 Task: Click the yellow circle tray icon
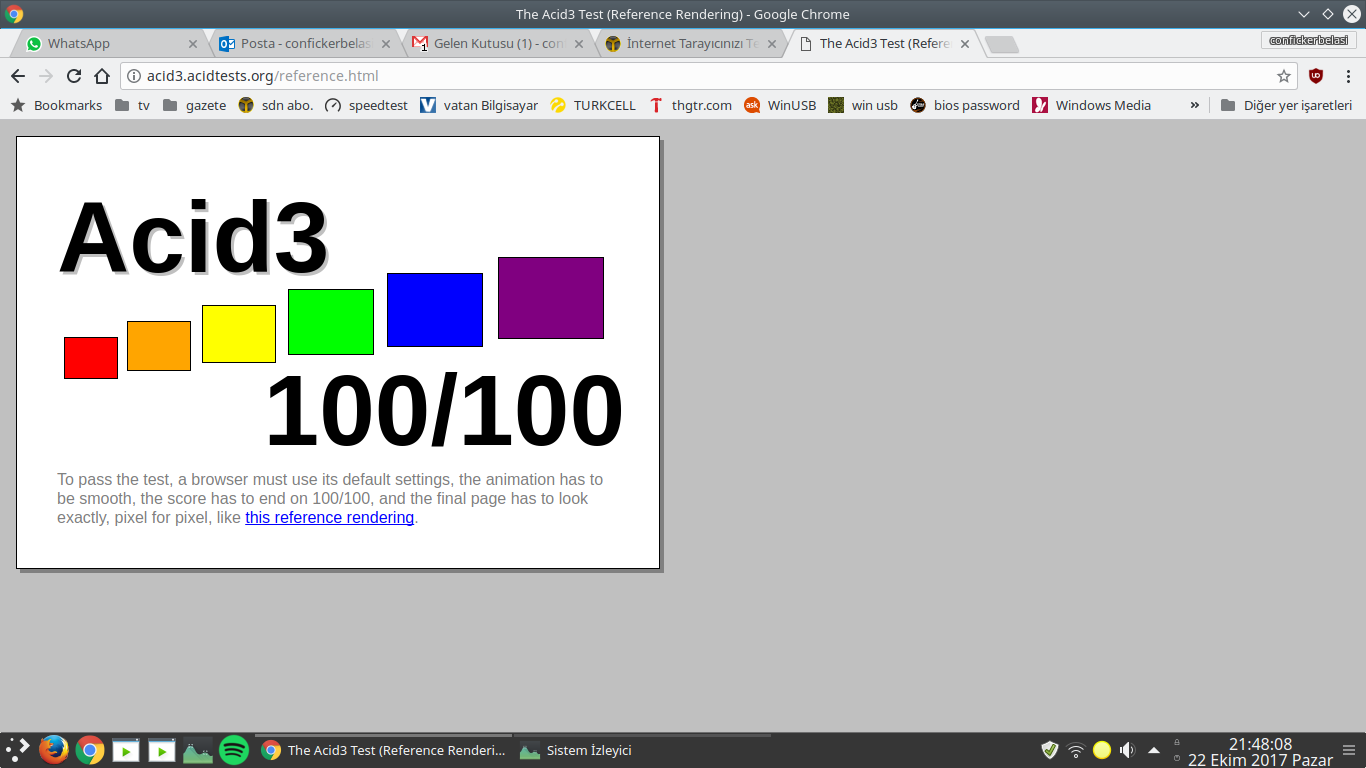1102,750
